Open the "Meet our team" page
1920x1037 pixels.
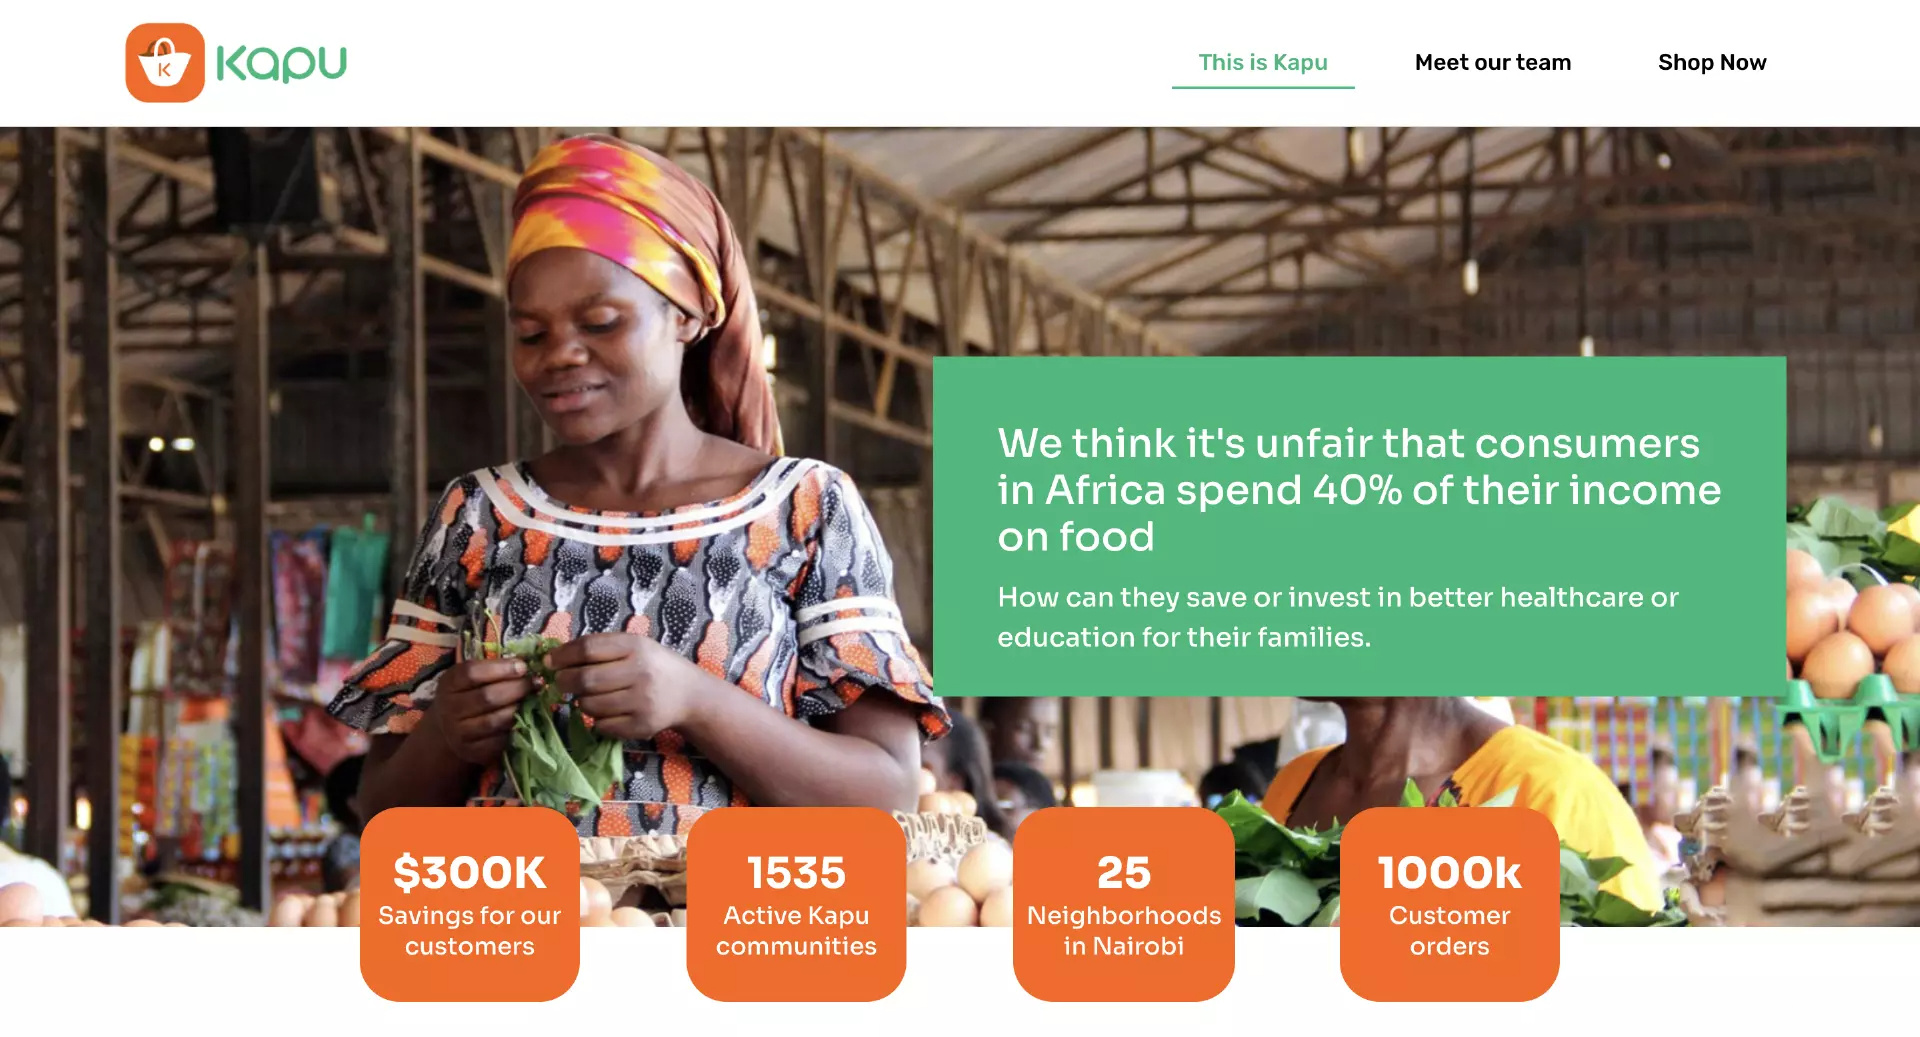pyautogui.click(x=1492, y=63)
